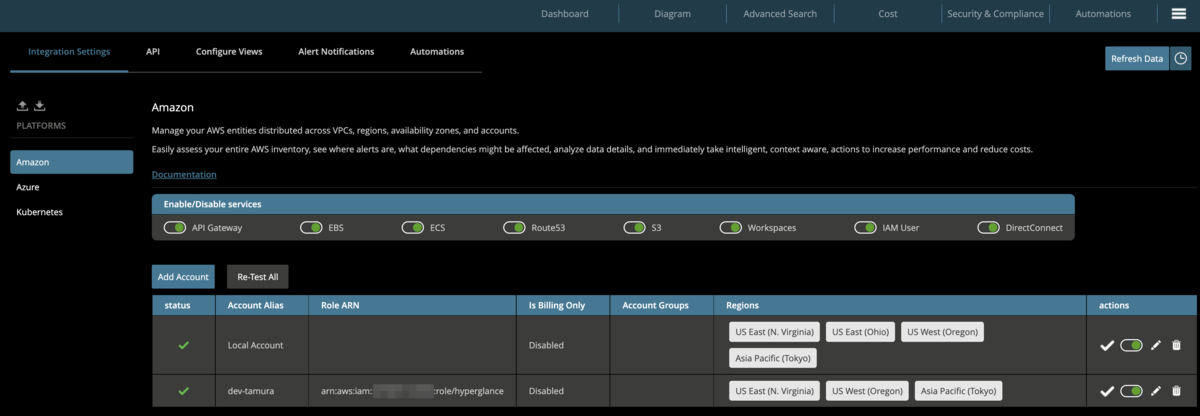Click the Regions column header
1200x416 pixels.
coord(900,305)
